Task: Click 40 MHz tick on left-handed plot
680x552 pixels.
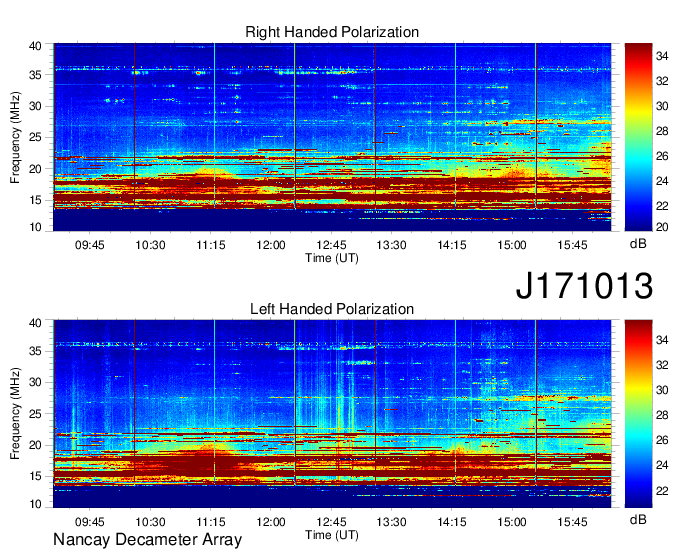Action: [35, 323]
